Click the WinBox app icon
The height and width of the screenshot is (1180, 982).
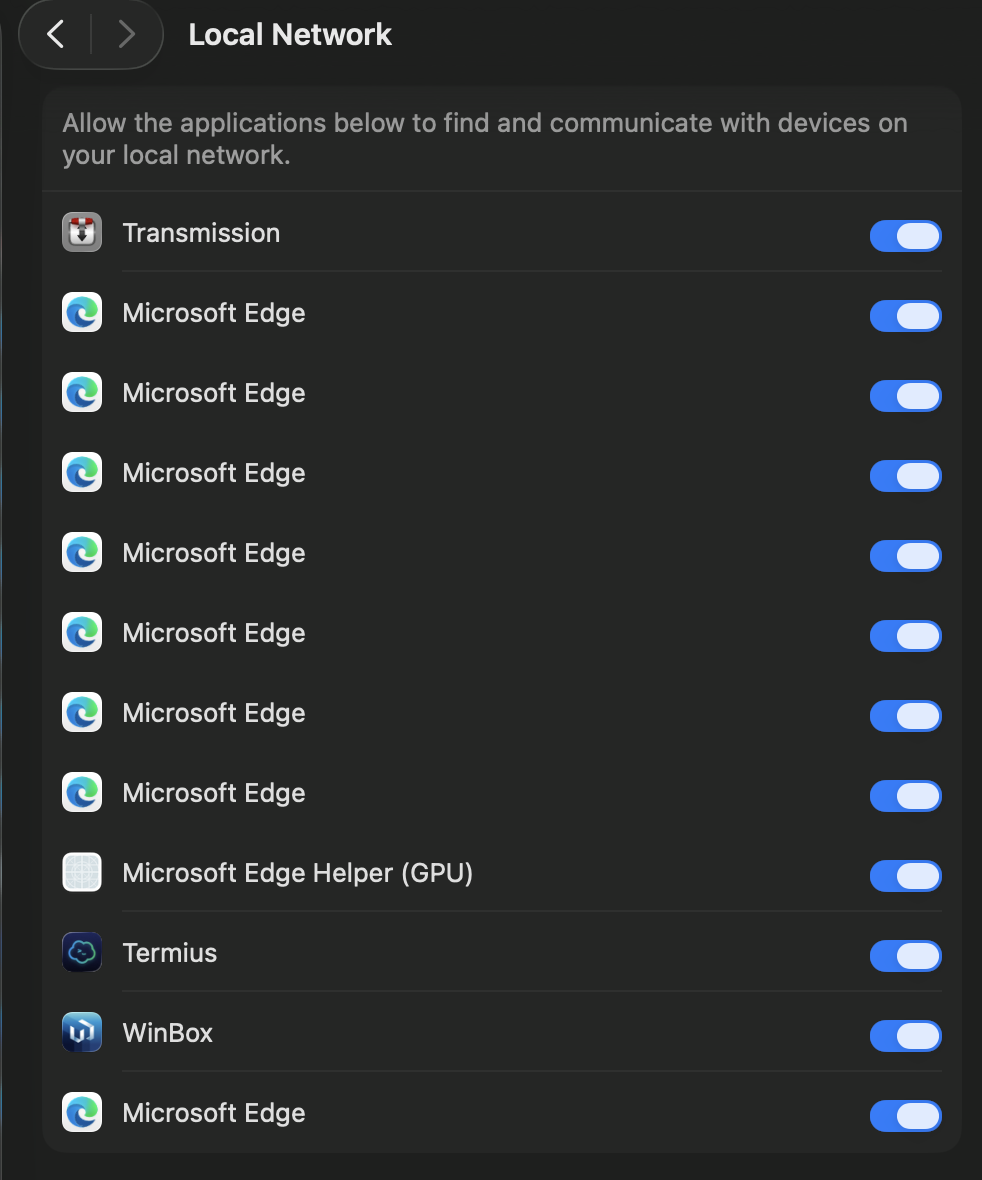pyautogui.click(x=82, y=1033)
